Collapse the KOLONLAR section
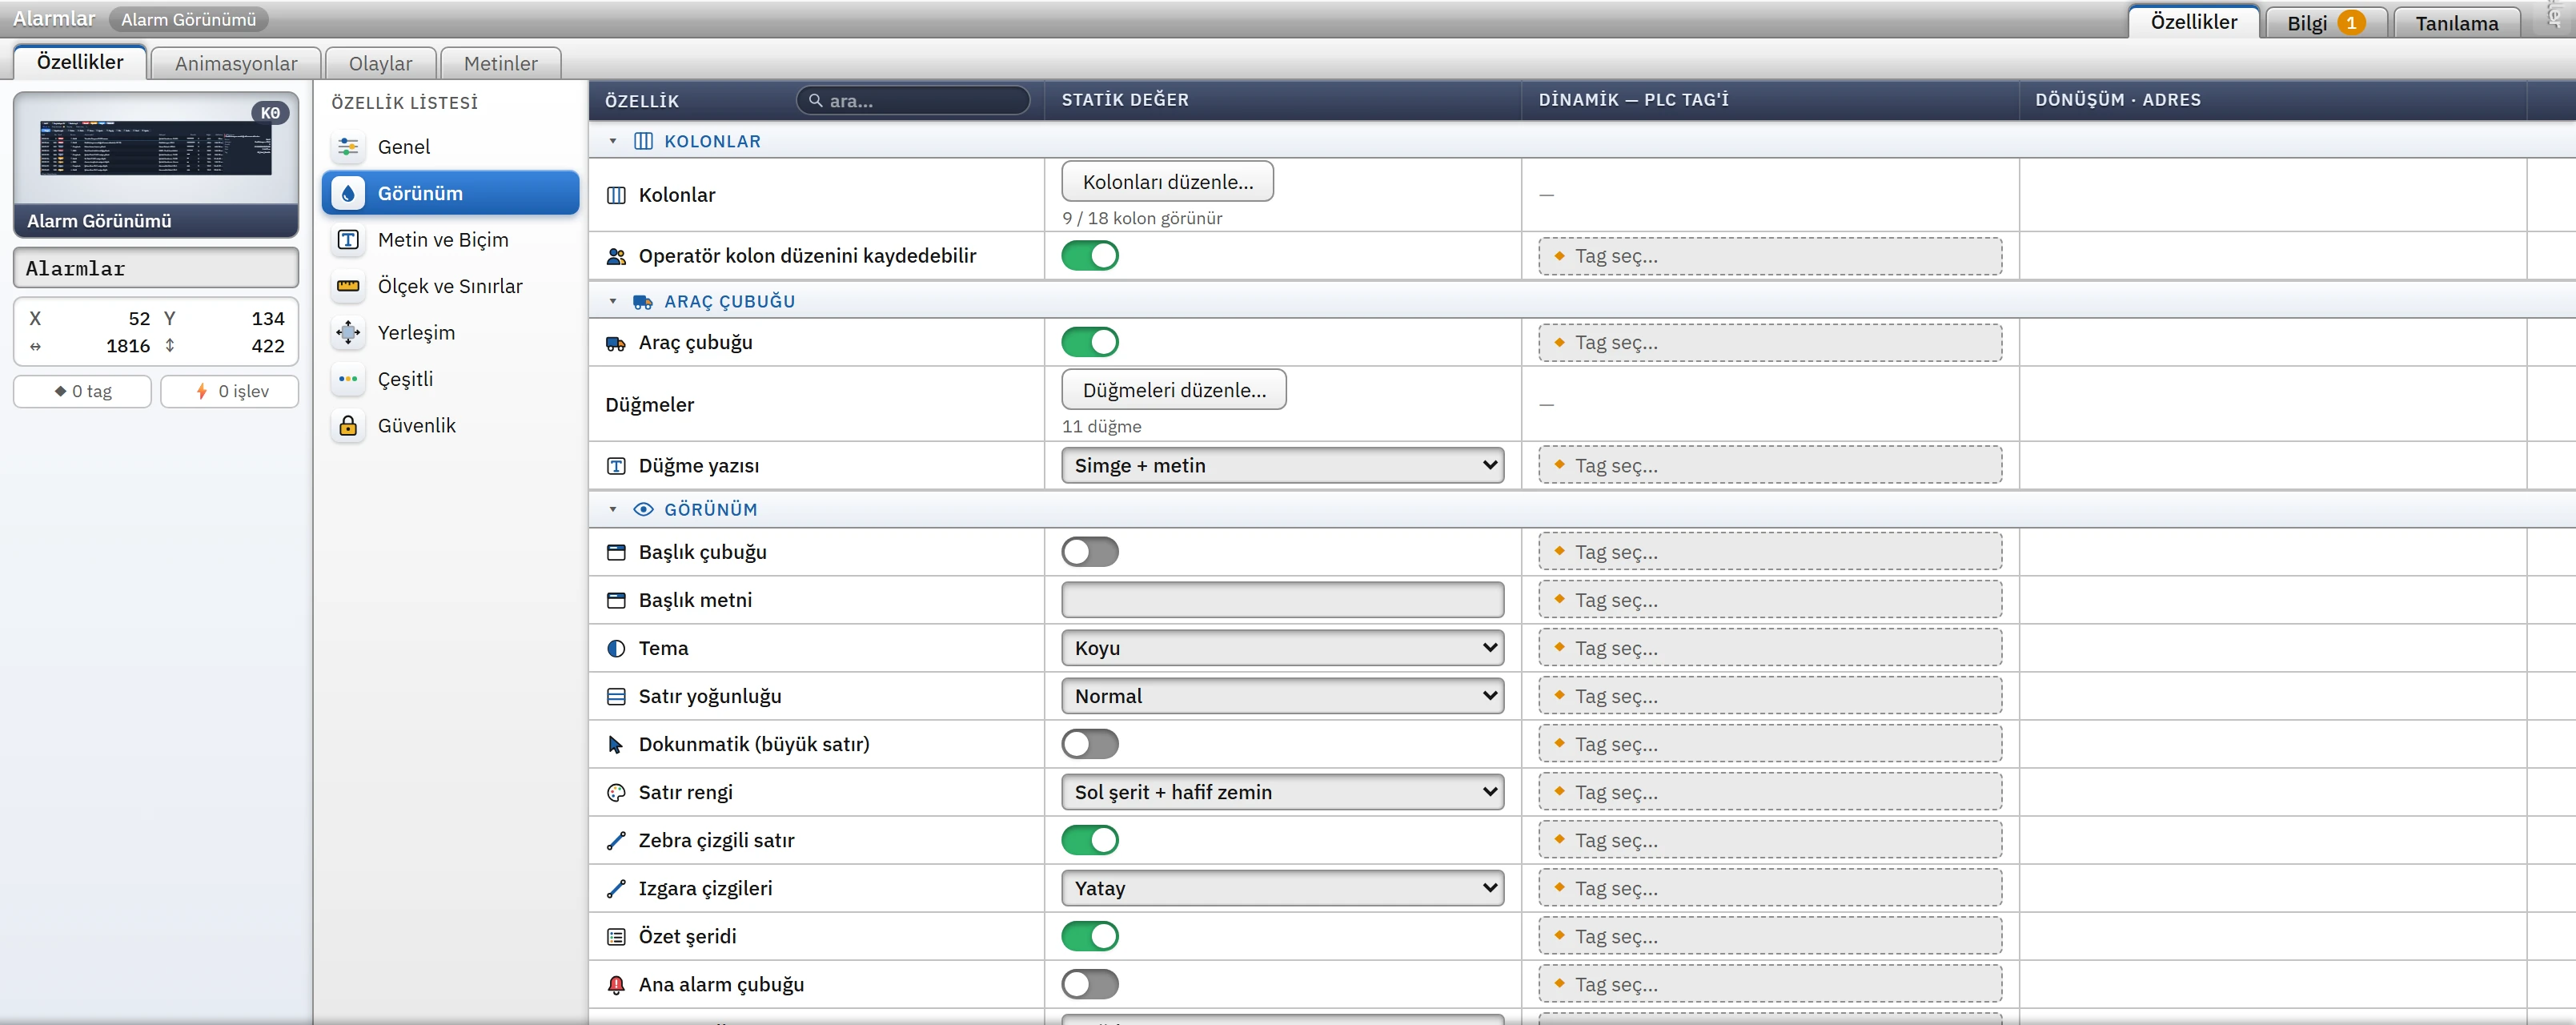Image resolution: width=2576 pixels, height=1025 pixels. click(613, 141)
